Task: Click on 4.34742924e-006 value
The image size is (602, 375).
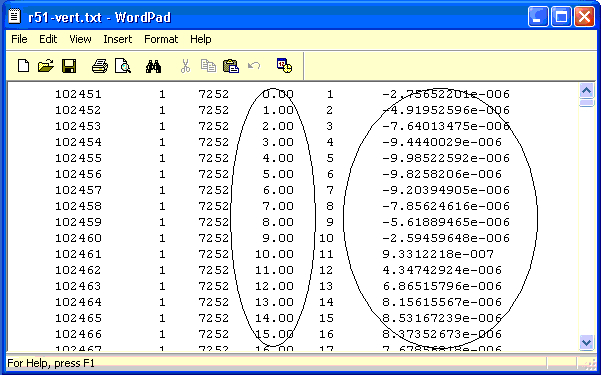Action: tap(442, 270)
